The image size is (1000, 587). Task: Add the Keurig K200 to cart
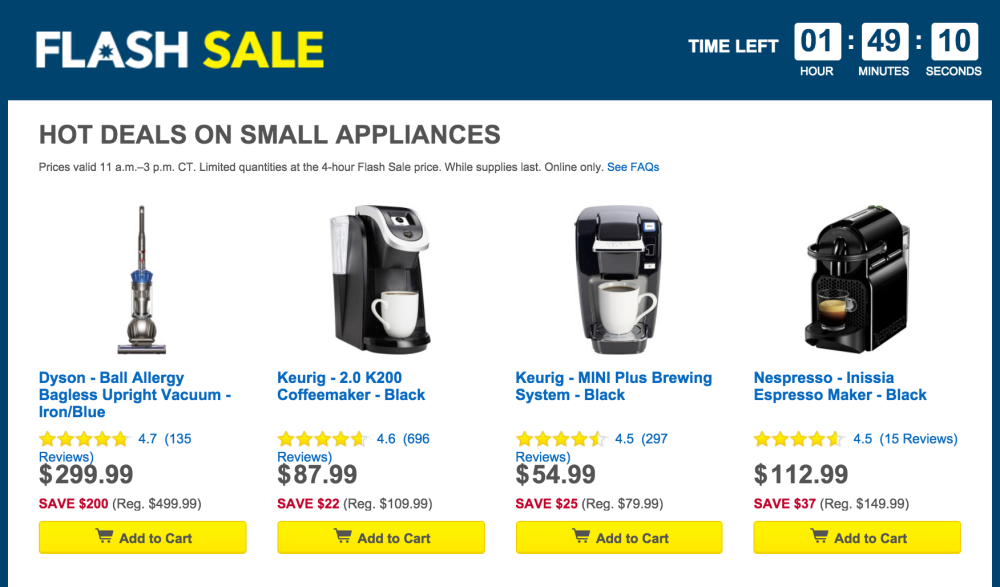(x=381, y=538)
